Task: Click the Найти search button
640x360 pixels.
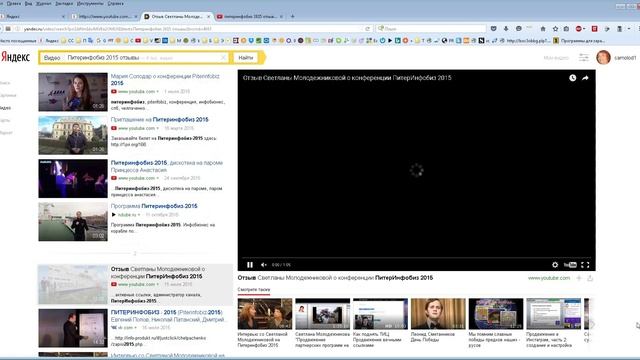Action: coord(246,58)
